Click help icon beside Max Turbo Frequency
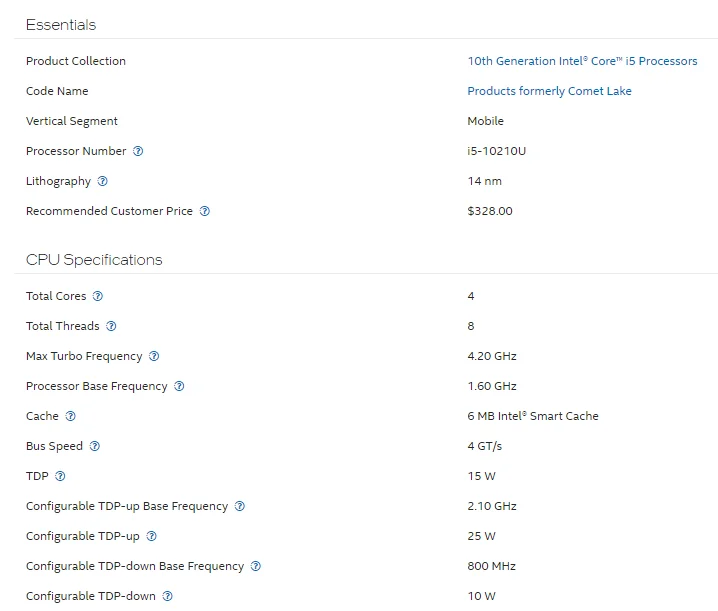718x611 pixels. coord(154,356)
